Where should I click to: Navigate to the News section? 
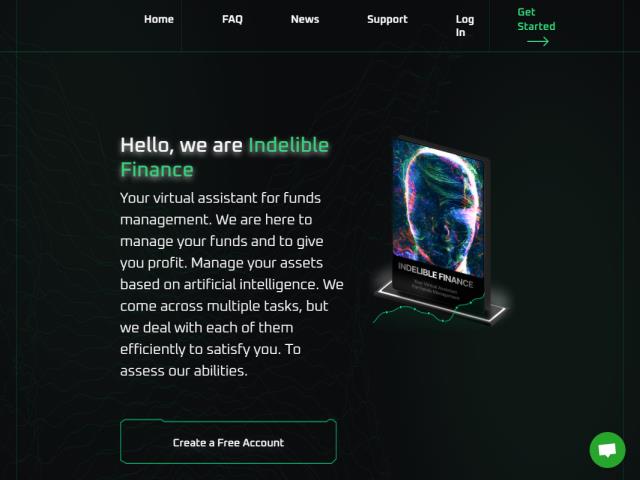pos(305,19)
